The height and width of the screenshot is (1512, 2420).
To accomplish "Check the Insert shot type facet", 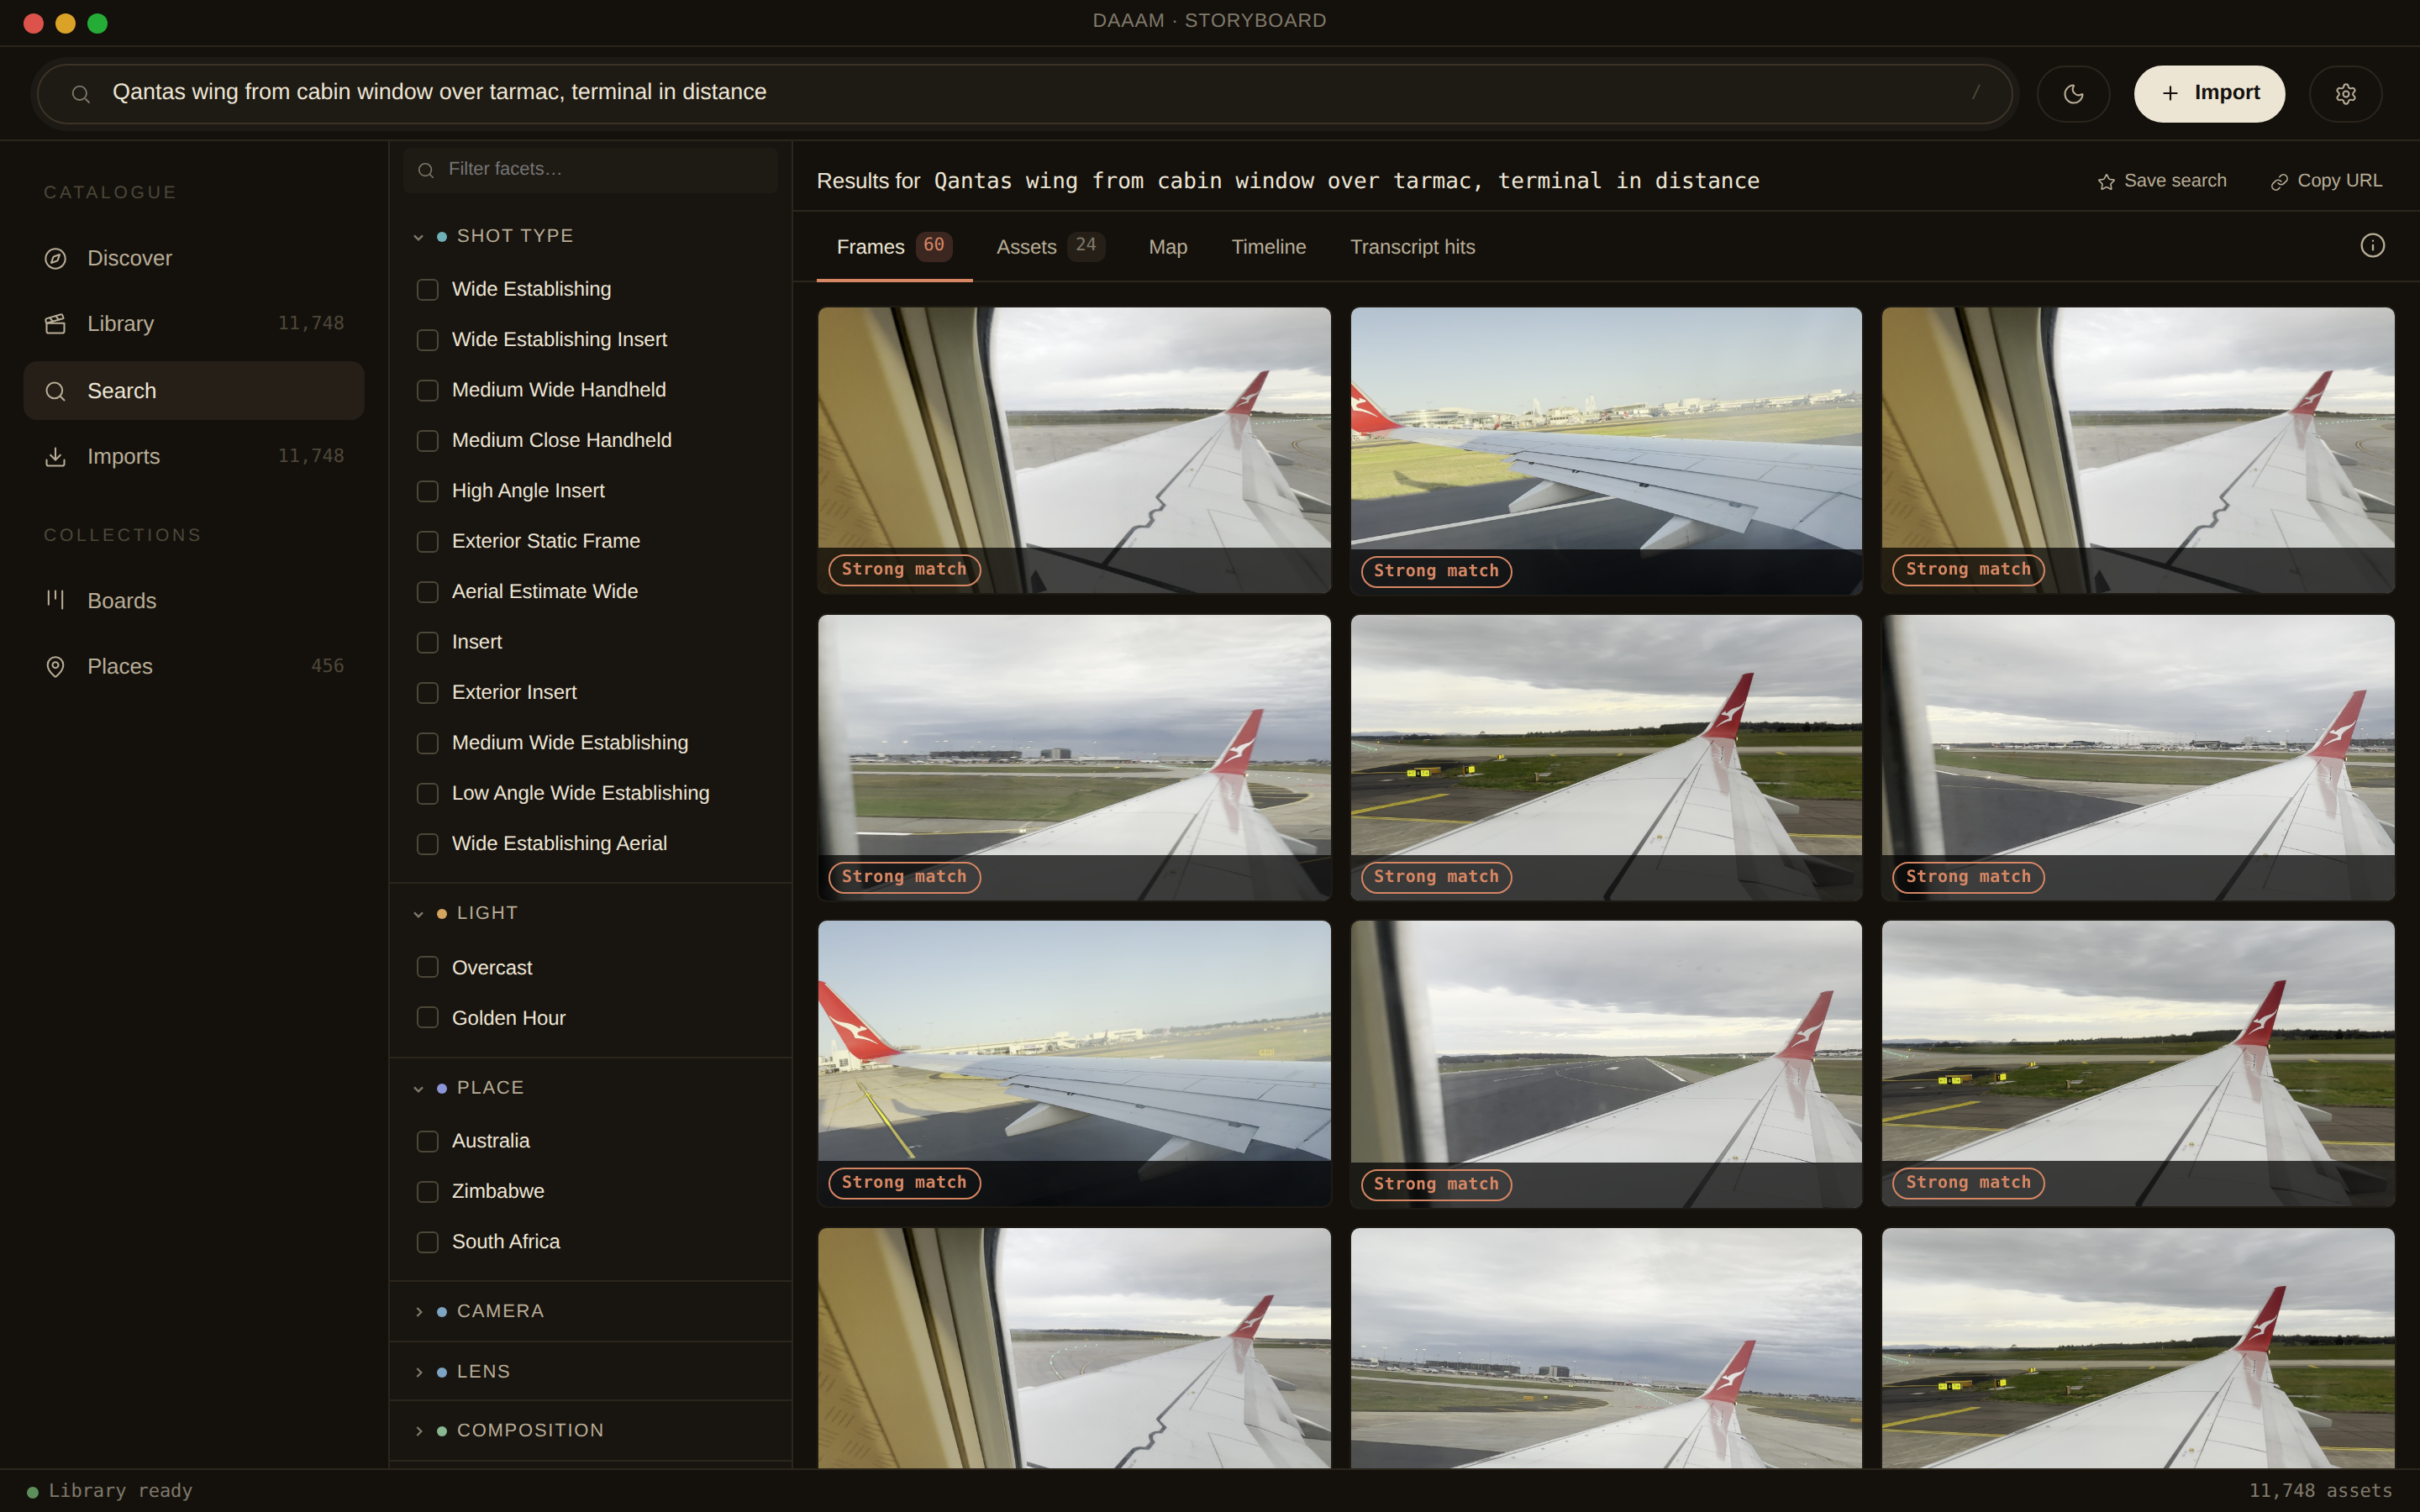I will [427, 642].
